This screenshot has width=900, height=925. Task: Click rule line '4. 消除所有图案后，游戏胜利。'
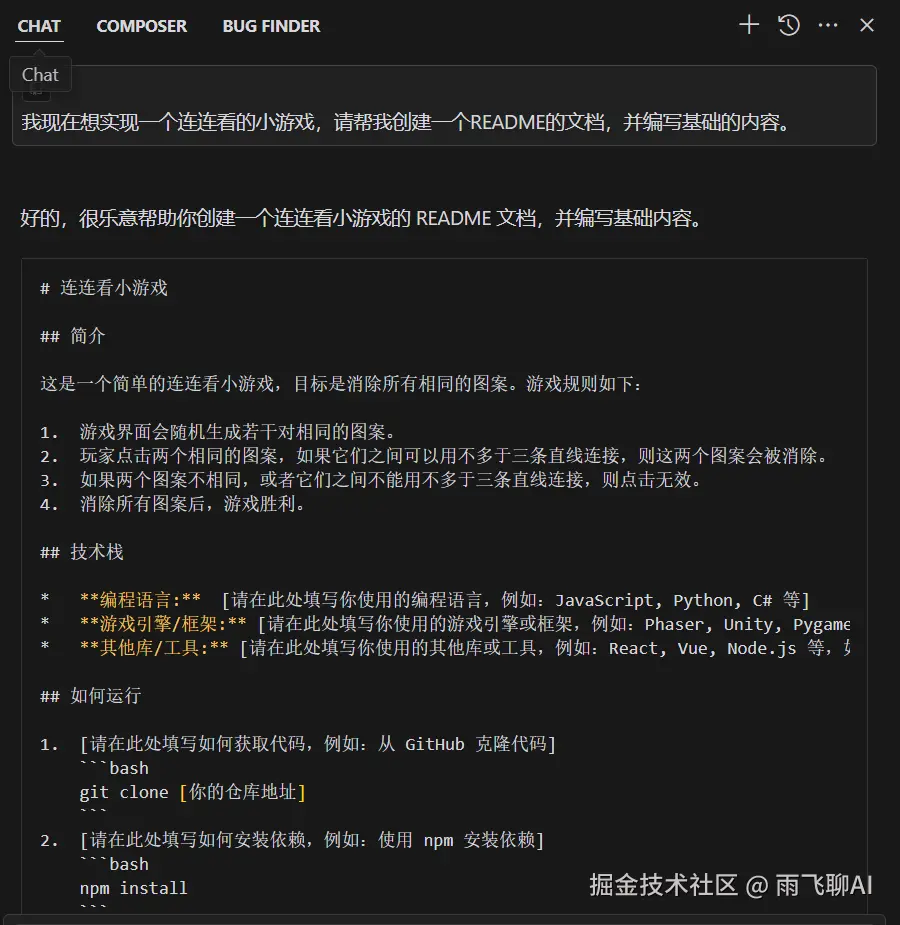pyautogui.click(x=172, y=504)
